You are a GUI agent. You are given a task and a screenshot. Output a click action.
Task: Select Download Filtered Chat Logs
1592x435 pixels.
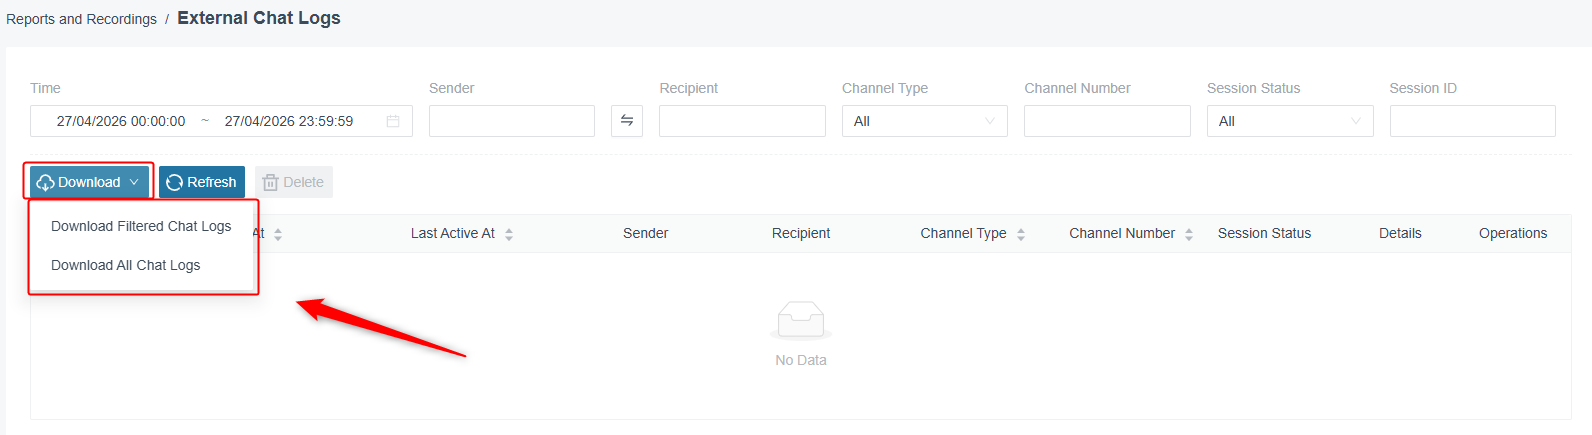[141, 226]
